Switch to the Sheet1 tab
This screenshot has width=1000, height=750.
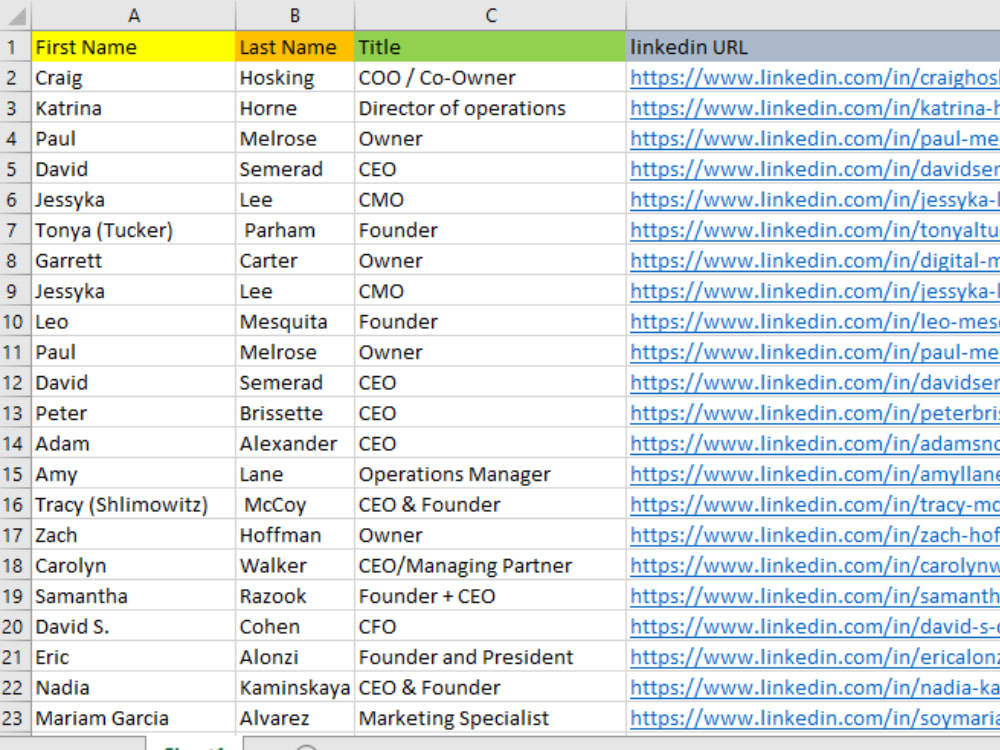click(195, 746)
